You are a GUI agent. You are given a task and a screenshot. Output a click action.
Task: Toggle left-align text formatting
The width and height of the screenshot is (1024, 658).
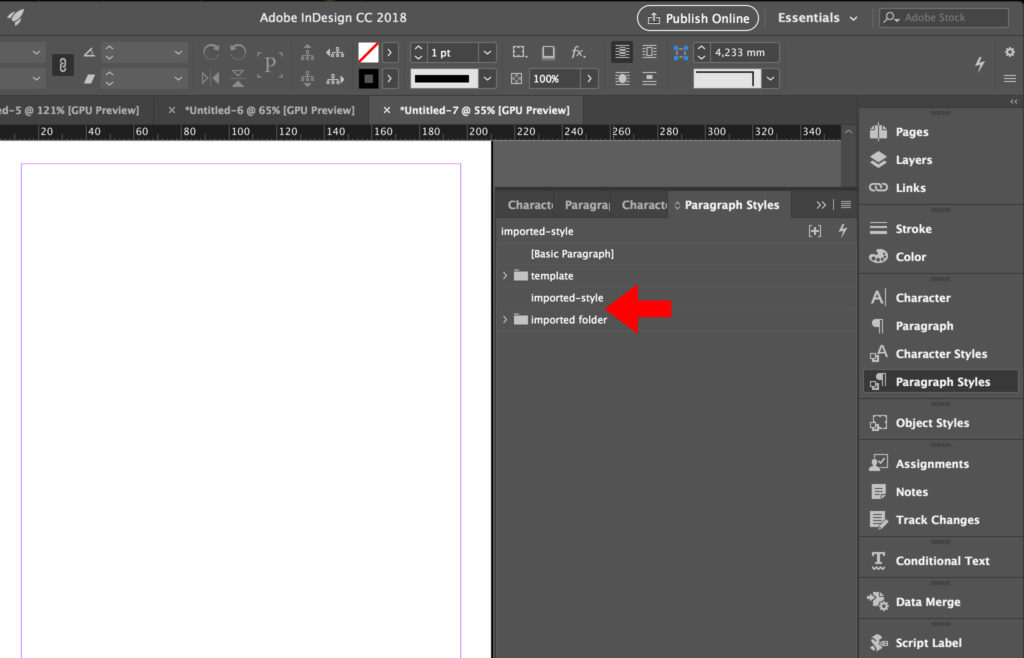click(x=622, y=51)
